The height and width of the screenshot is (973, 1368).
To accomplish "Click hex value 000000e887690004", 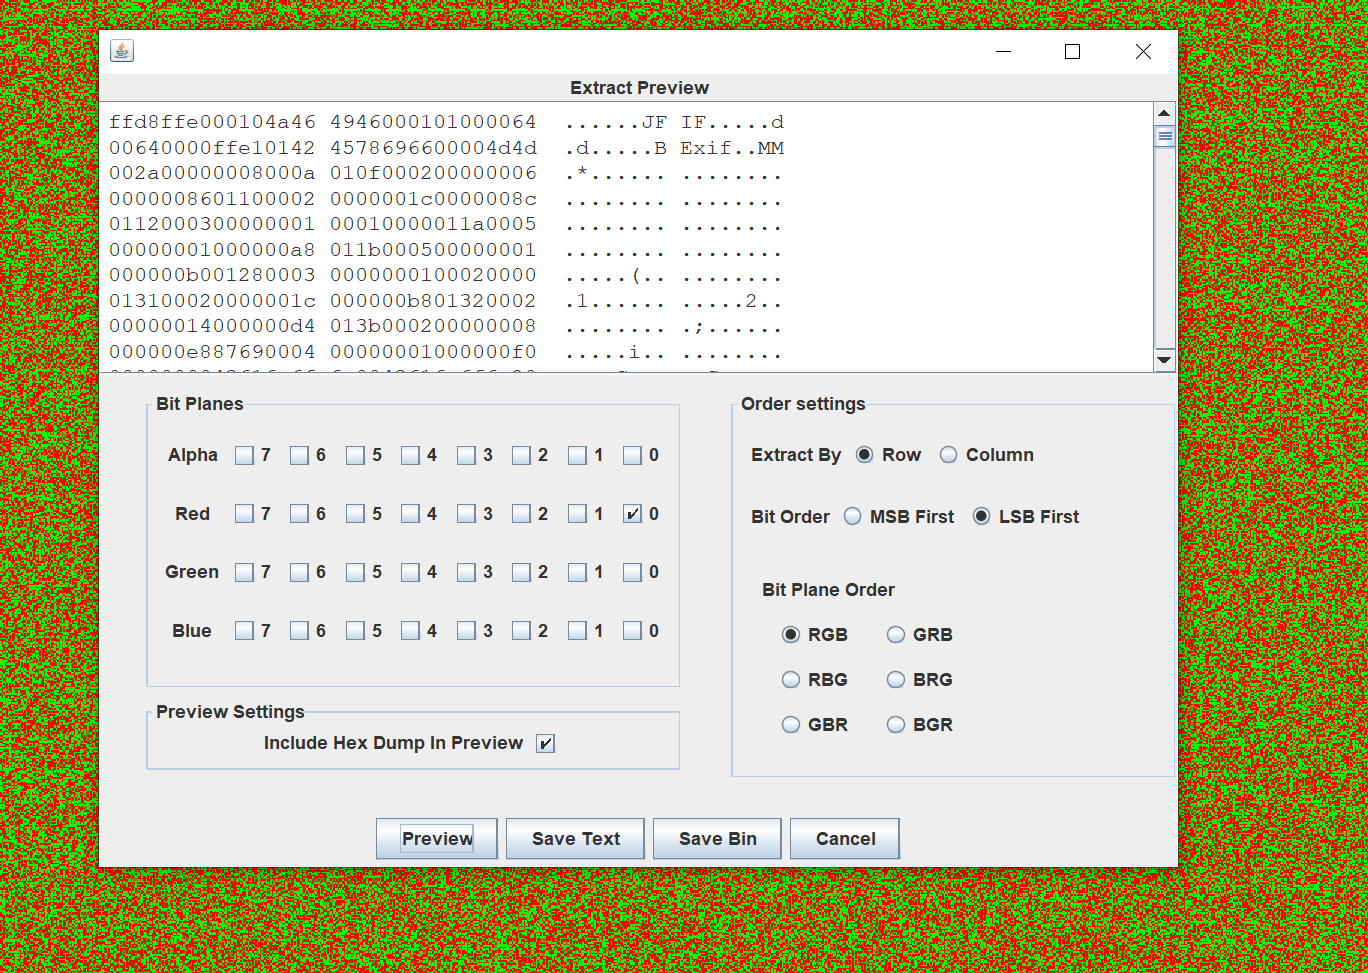I will pos(212,352).
